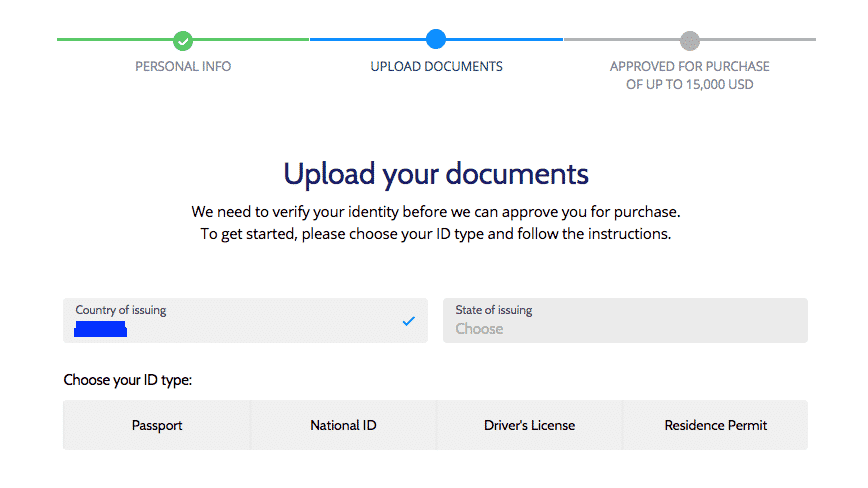Click the green Personal Info step checkmark
868x488 pixels.
[x=183, y=40]
